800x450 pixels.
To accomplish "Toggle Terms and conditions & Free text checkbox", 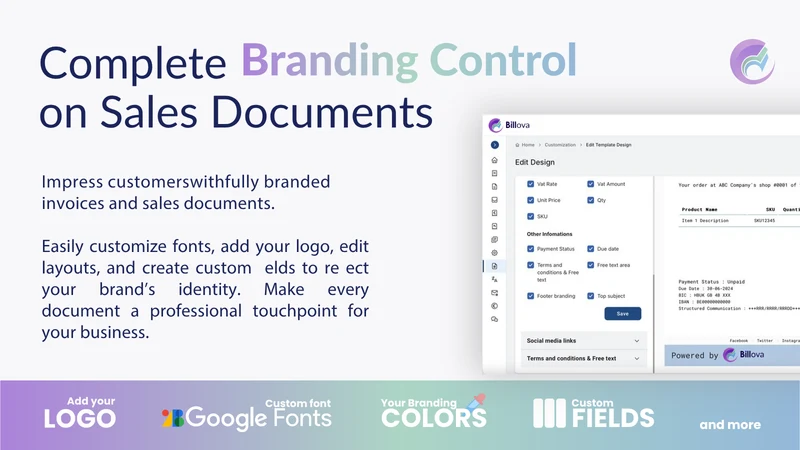I will click(531, 265).
